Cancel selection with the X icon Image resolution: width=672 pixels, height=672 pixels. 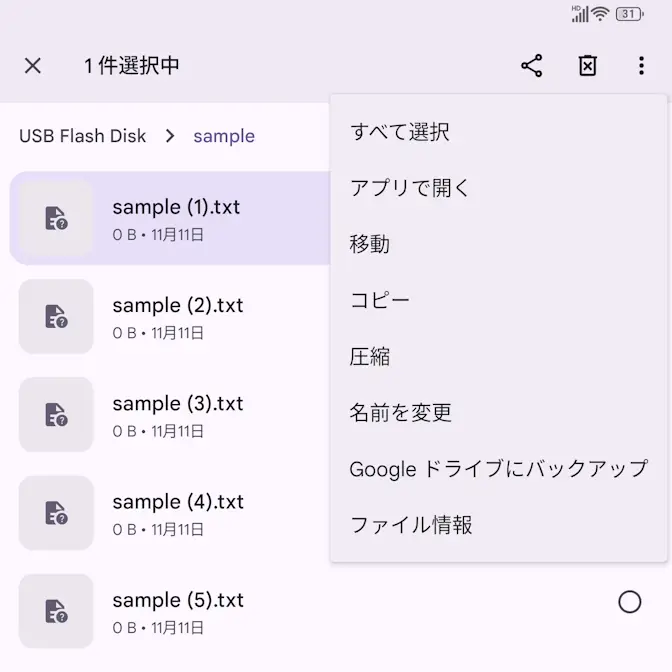33,66
